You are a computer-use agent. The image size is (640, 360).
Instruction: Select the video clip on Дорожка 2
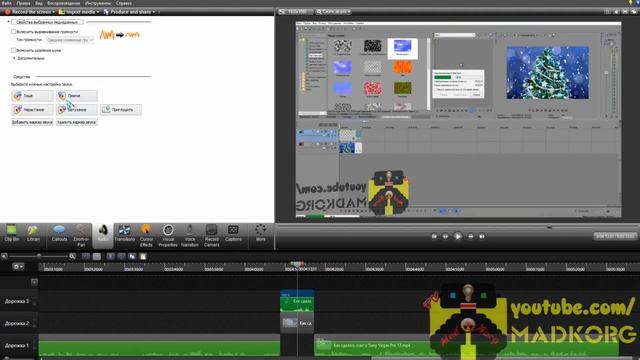(297, 323)
